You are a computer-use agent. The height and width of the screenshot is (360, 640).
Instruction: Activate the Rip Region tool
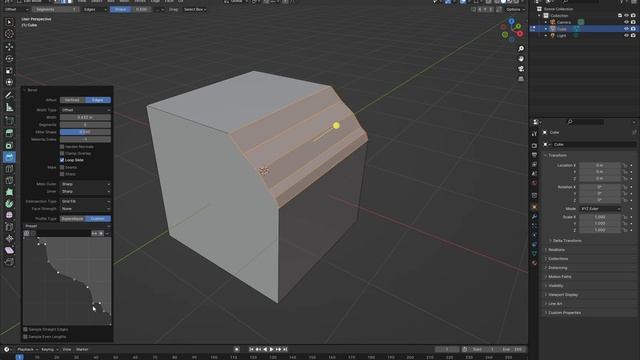(9, 262)
